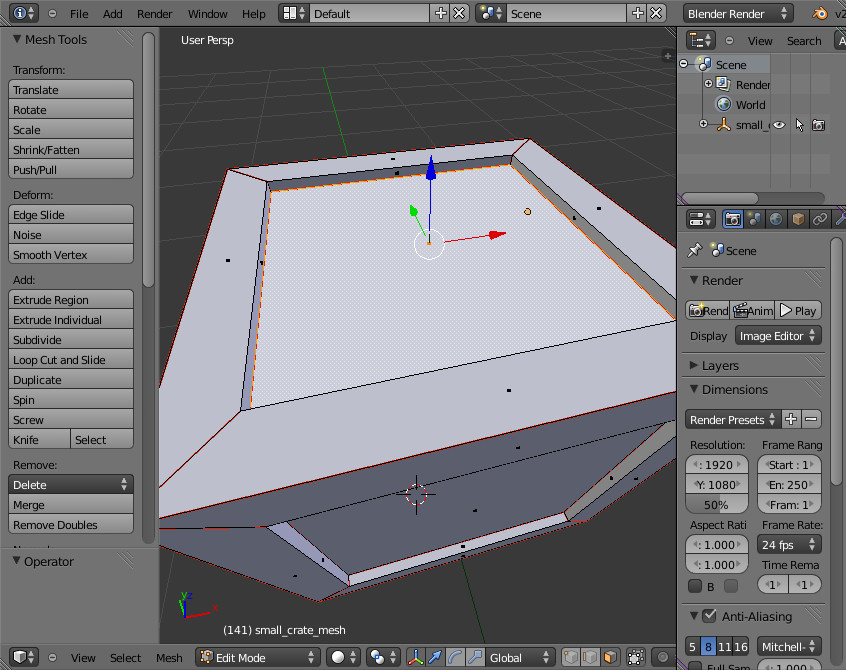The height and width of the screenshot is (670, 846).
Task: Click the screen layout browse icon
Action: click(294, 13)
